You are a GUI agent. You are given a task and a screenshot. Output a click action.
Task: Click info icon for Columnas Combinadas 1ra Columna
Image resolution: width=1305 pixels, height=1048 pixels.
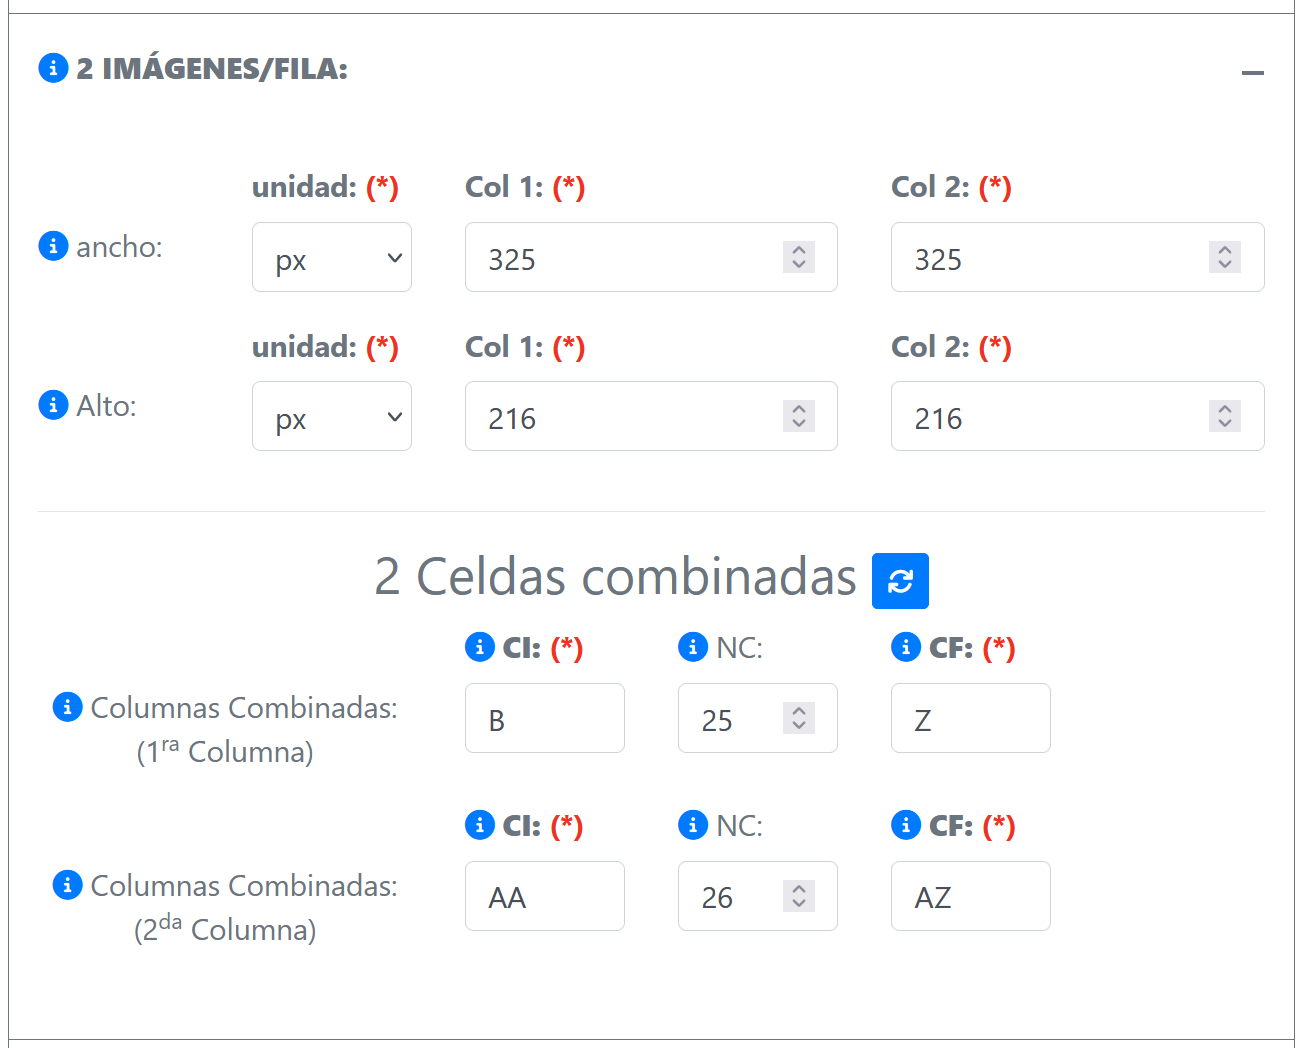tap(67, 707)
